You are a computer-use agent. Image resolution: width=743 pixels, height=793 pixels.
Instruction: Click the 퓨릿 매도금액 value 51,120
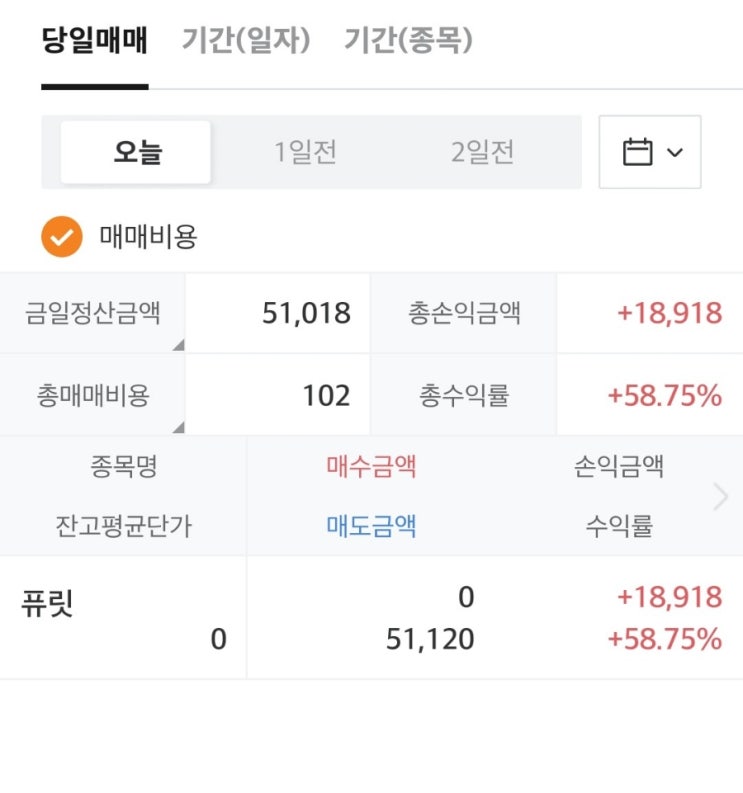[430, 639]
